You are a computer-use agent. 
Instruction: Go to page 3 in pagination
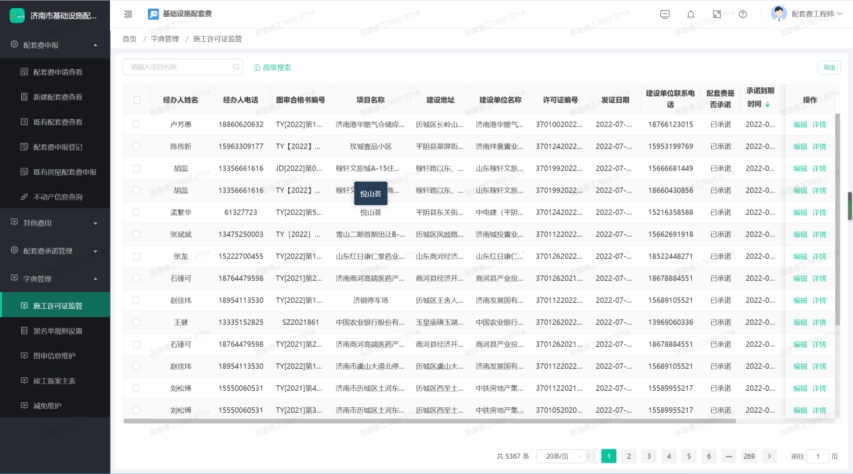tap(648, 456)
